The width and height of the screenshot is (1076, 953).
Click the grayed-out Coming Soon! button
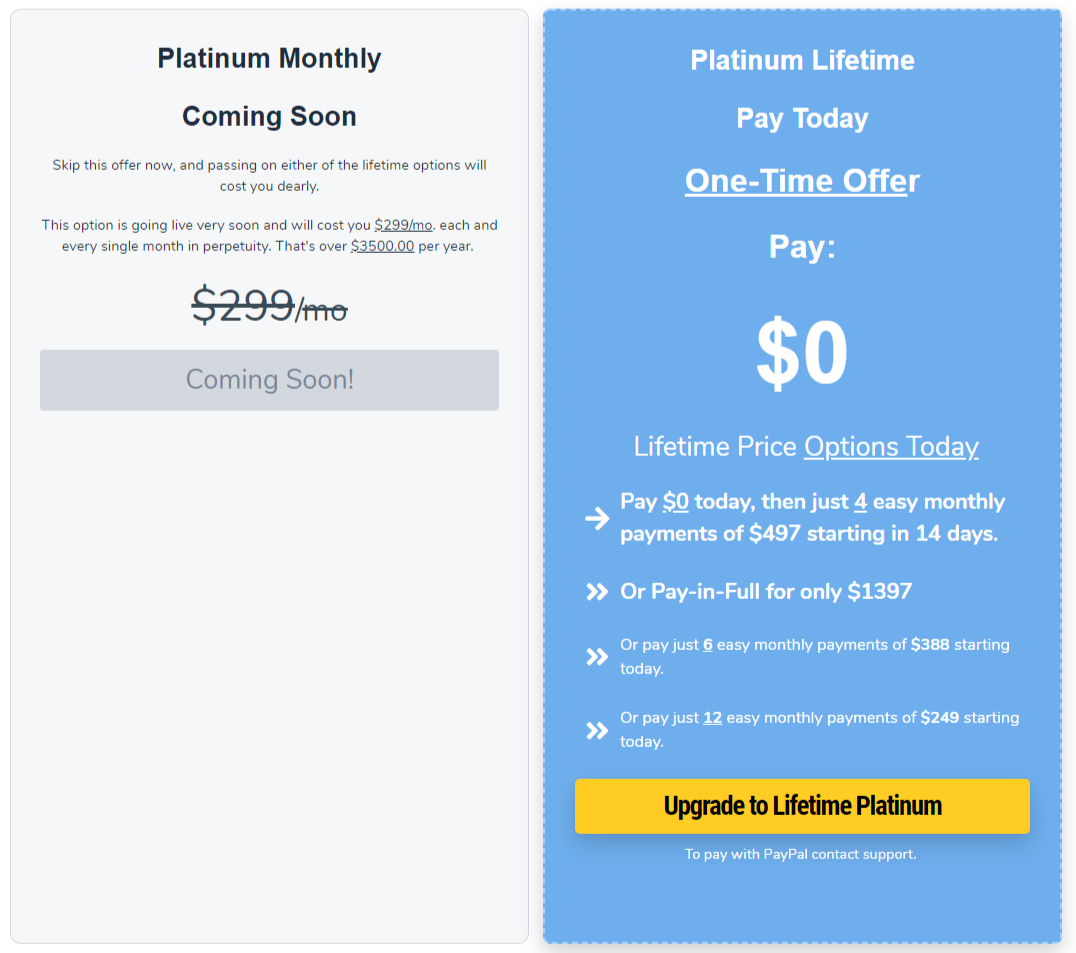(269, 380)
